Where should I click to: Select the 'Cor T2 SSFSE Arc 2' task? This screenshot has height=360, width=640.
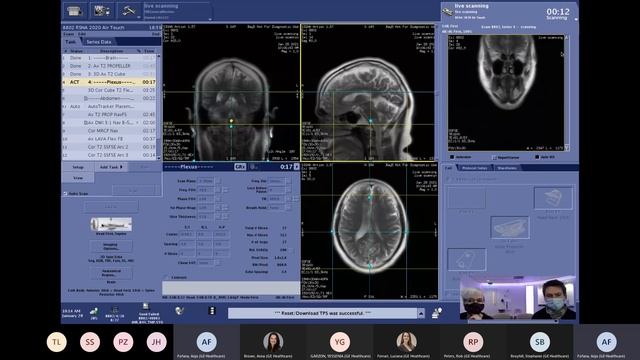click(109, 147)
